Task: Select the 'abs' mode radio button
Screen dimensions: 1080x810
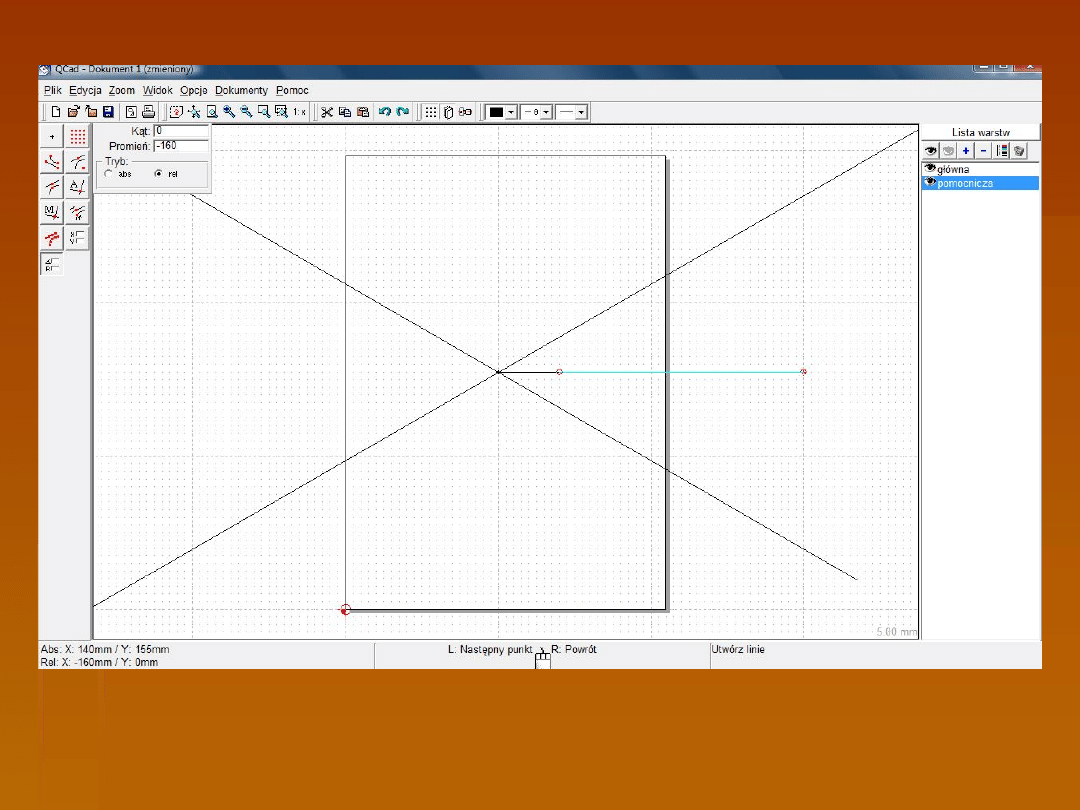Action: click(x=108, y=174)
